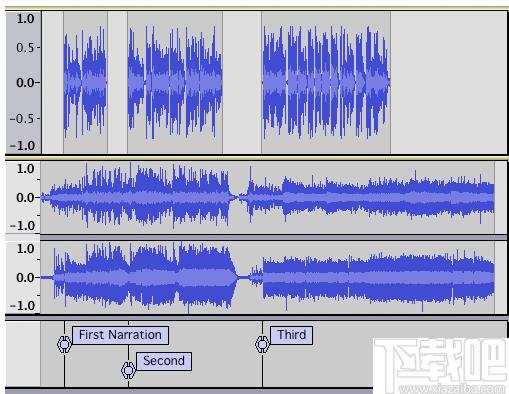
Task: Select the 'First Narration' label text box
Action: point(120,335)
